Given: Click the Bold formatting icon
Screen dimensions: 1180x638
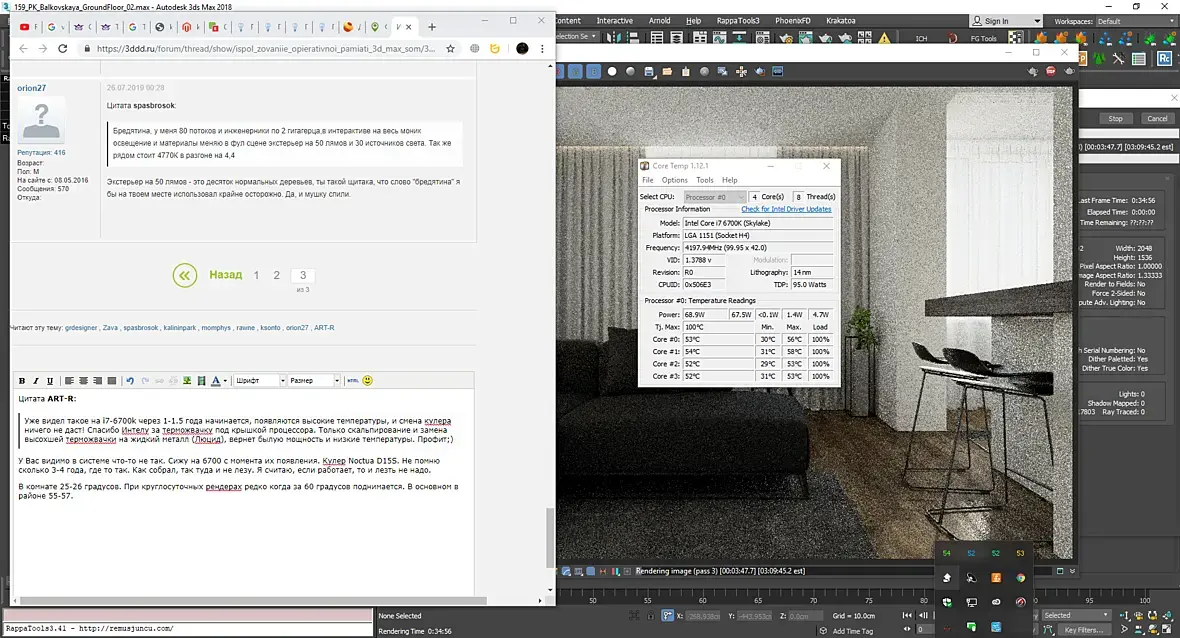Looking at the screenshot, I should pyautogui.click(x=22, y=381).
